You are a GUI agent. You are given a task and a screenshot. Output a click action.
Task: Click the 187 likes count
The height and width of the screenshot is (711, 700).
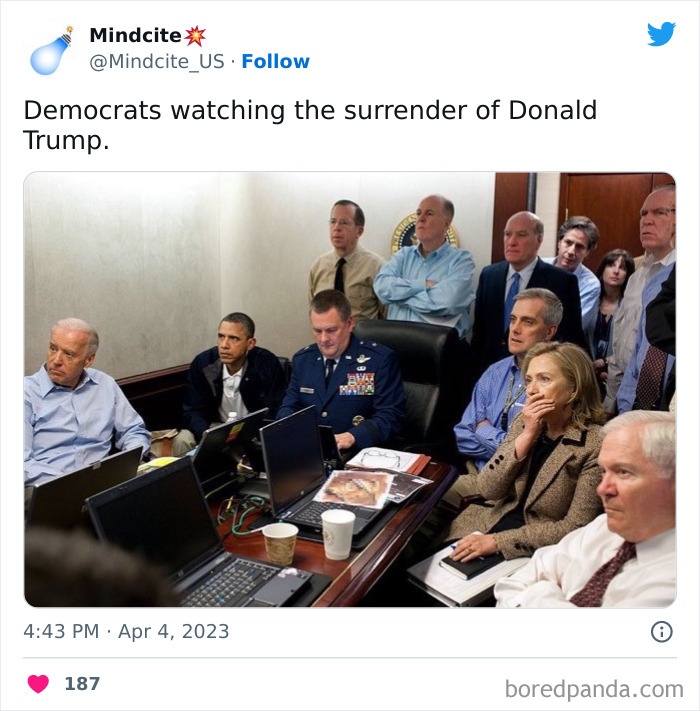coord(82,684)
